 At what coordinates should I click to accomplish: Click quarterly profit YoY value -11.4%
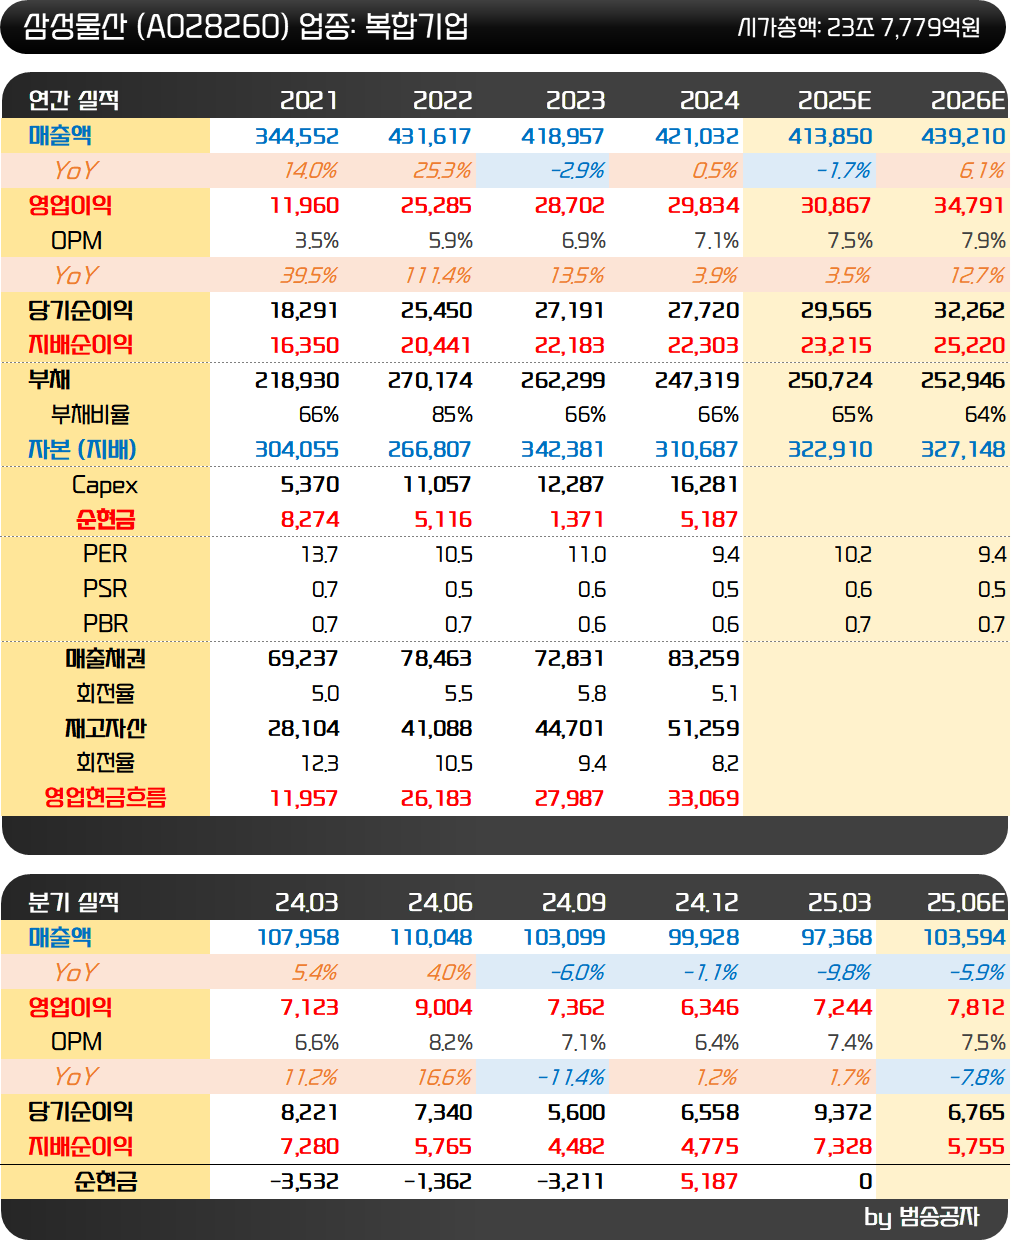pyautogui.click(x=571, y=1078)
